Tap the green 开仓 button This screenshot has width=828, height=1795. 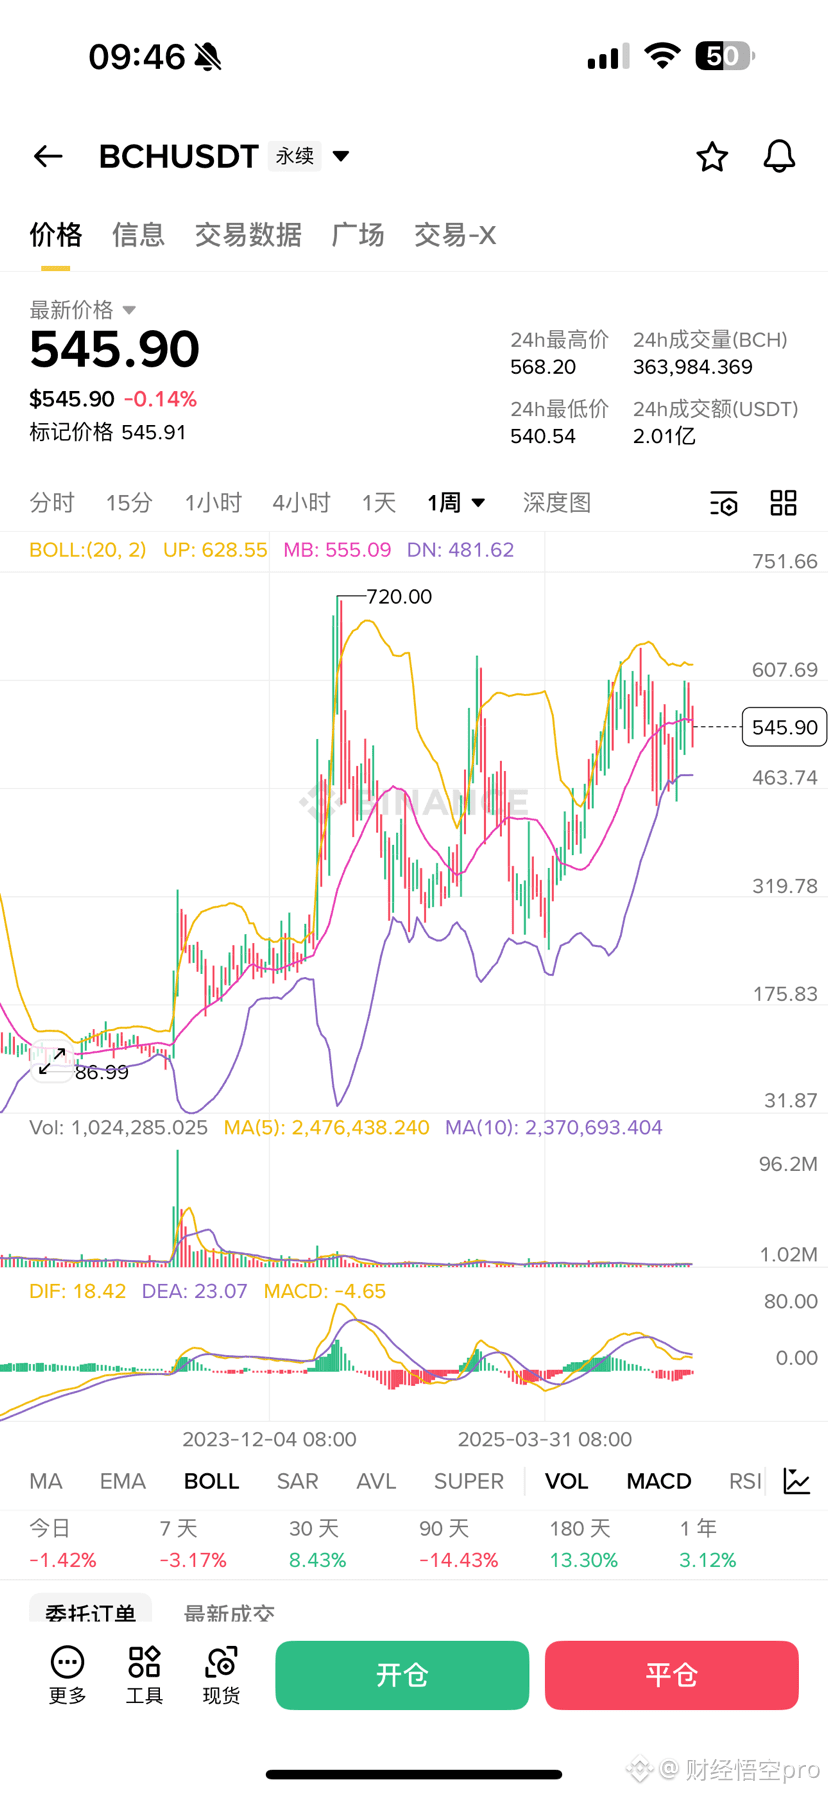(402, 1675)
